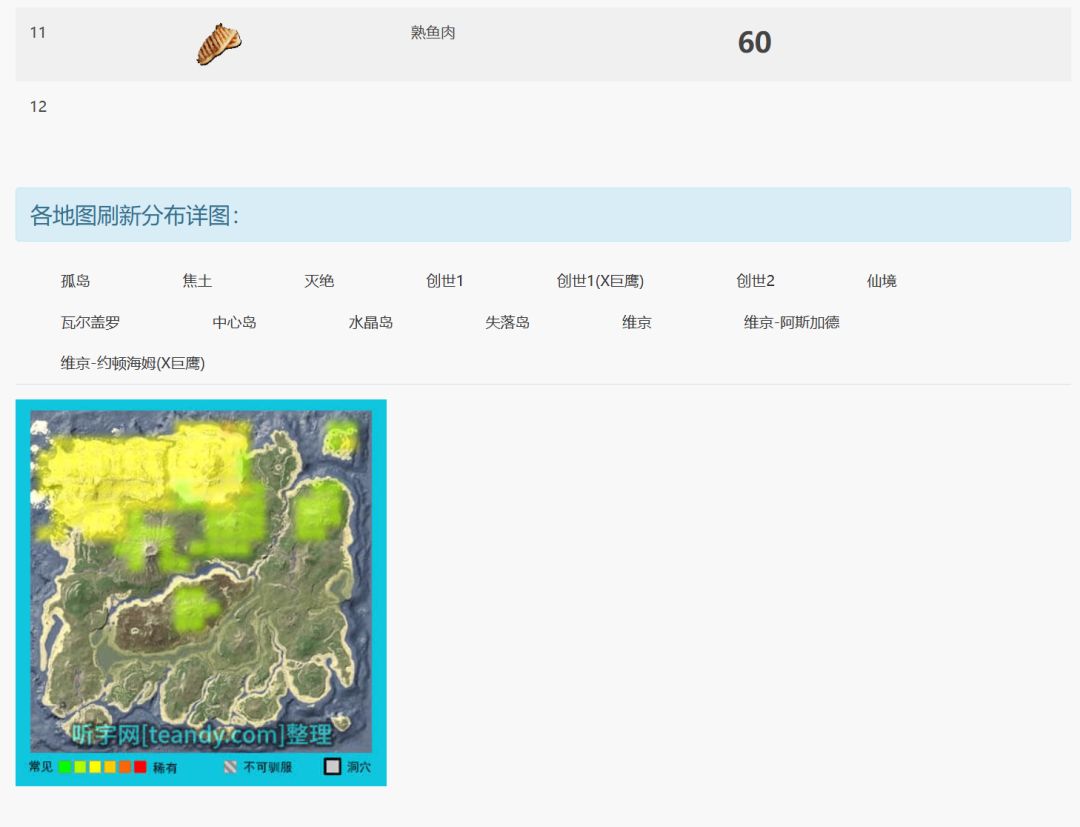Open the 瓦尔盖罗 map tab
This screenshot has width=1080, height=827.
pos(90,322)
